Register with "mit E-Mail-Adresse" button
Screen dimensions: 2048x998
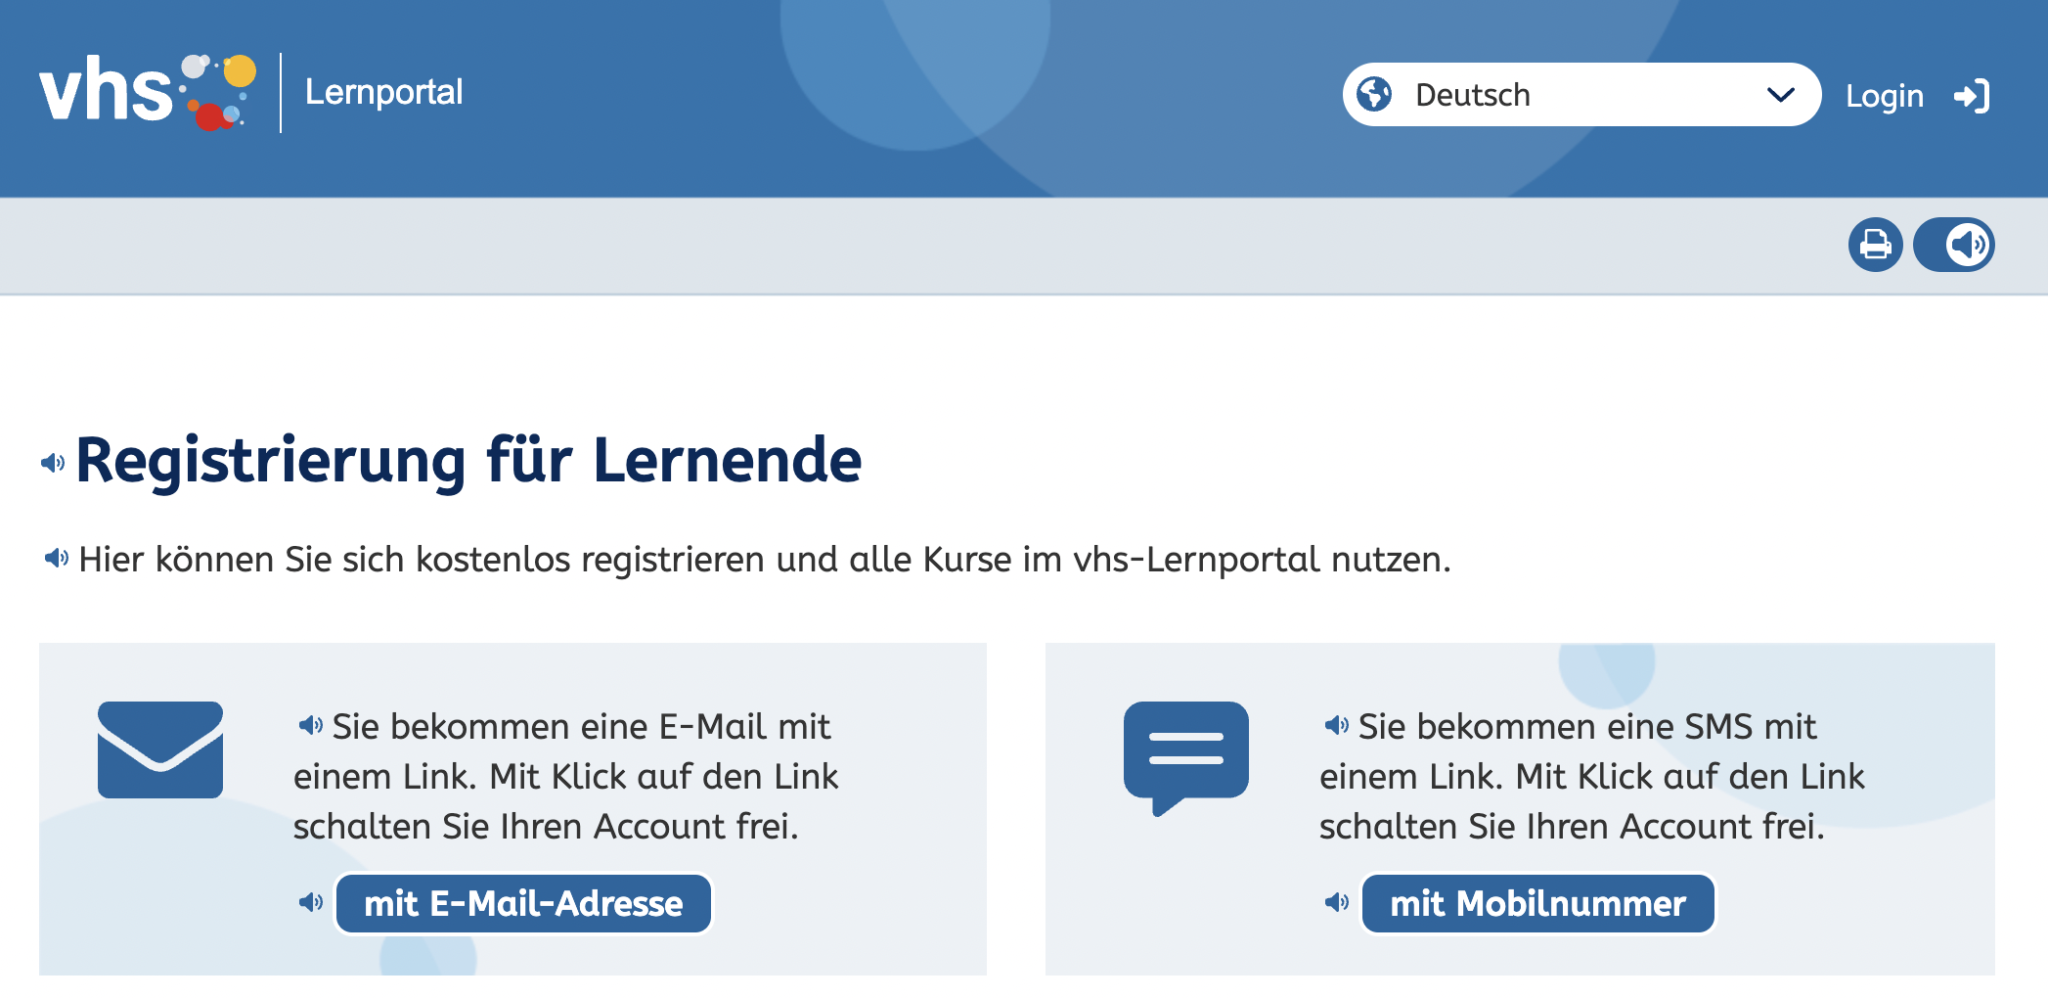tap(523, 904)
